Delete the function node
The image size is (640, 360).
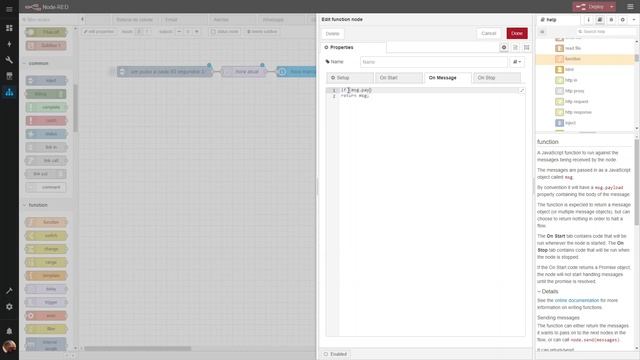[332, 34]
